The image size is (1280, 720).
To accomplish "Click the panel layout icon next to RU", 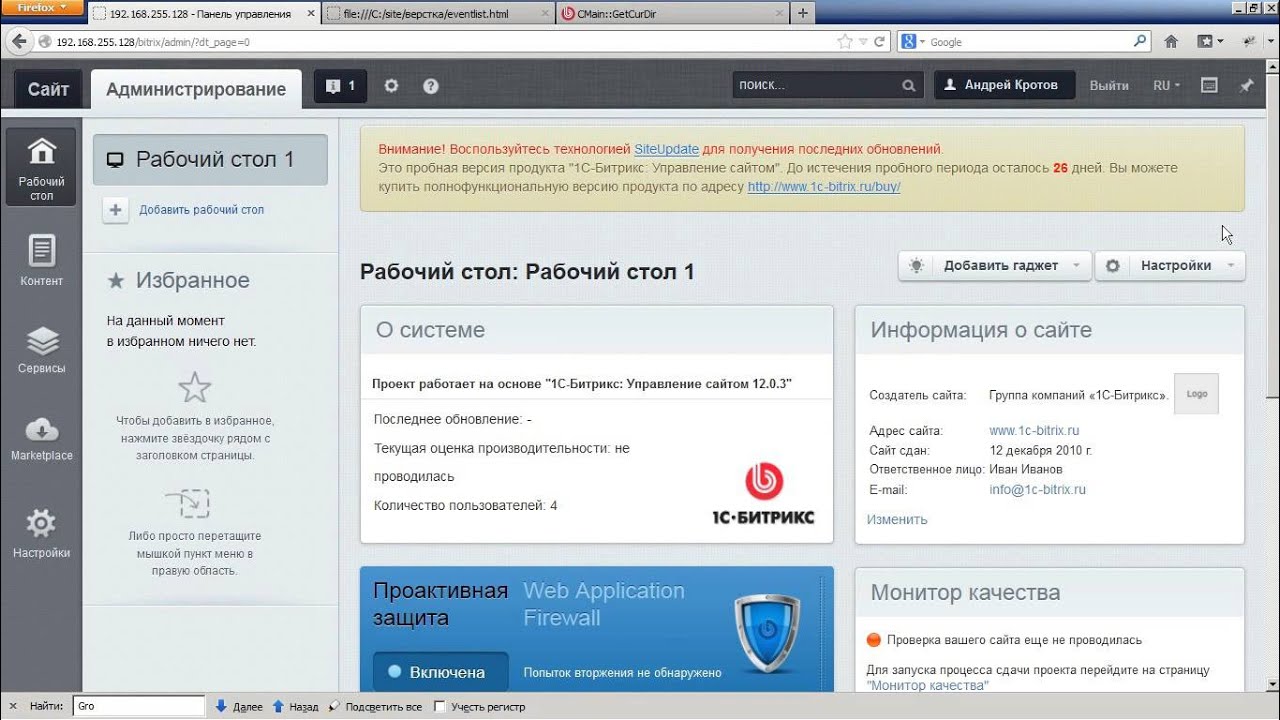I will (1209, 86).
